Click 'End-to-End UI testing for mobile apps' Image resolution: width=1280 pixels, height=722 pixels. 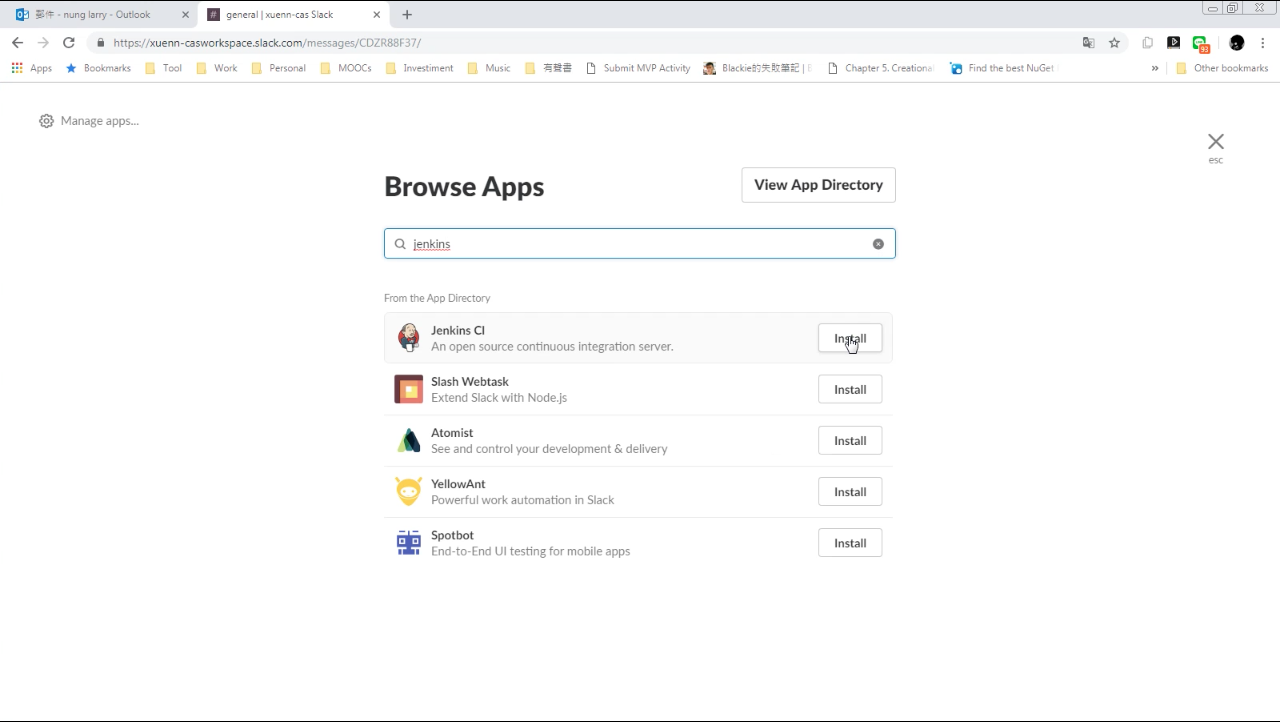(530, 551)
